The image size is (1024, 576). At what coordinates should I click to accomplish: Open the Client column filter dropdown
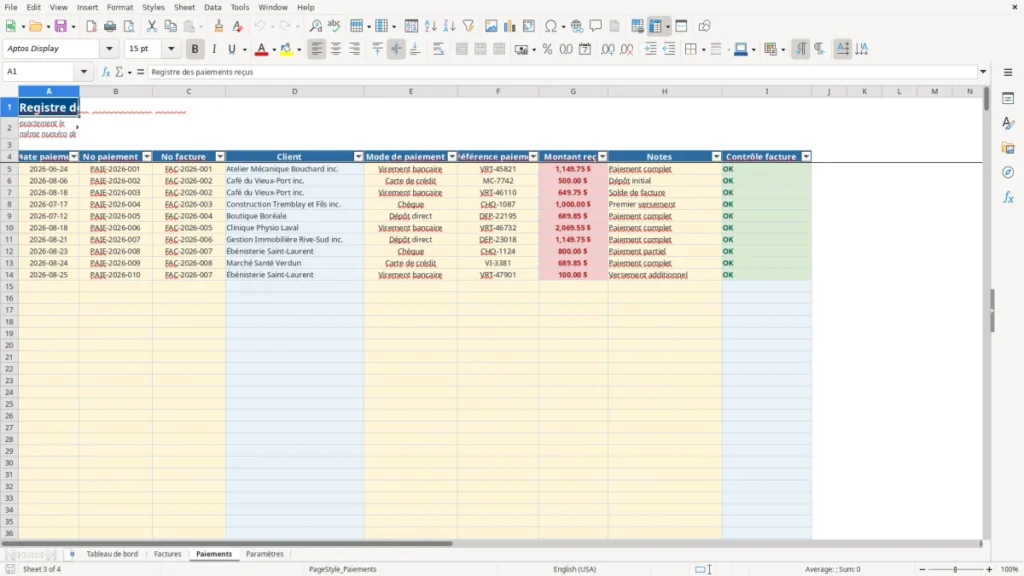[x=358, y=157]
